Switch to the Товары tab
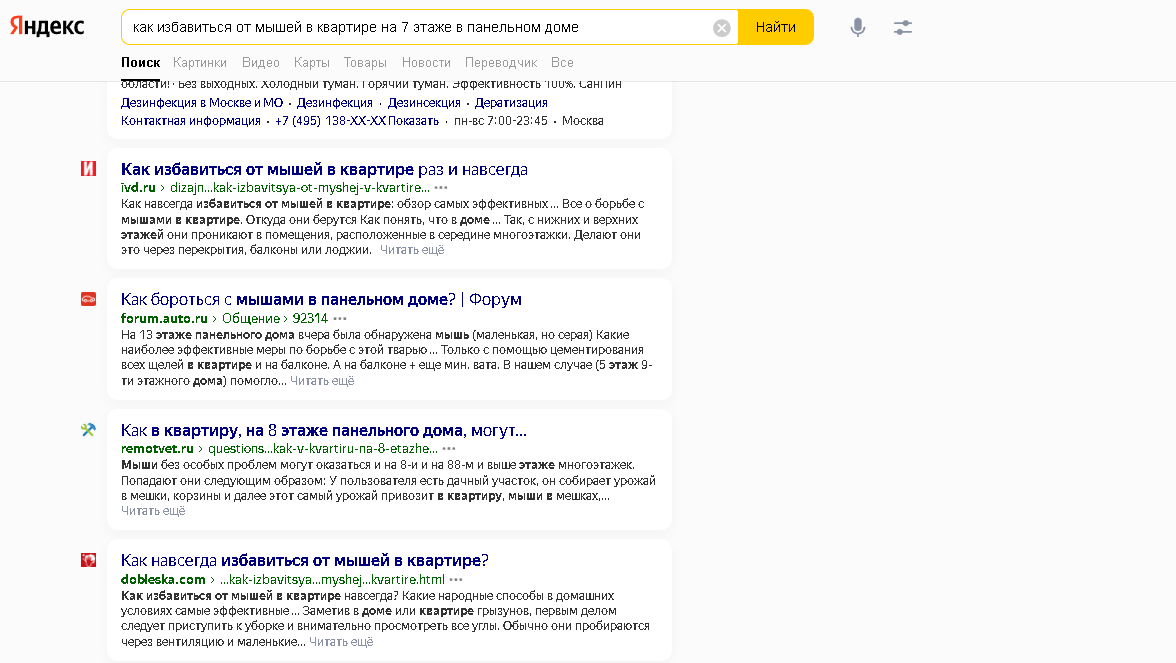 (x=364, y=62)
